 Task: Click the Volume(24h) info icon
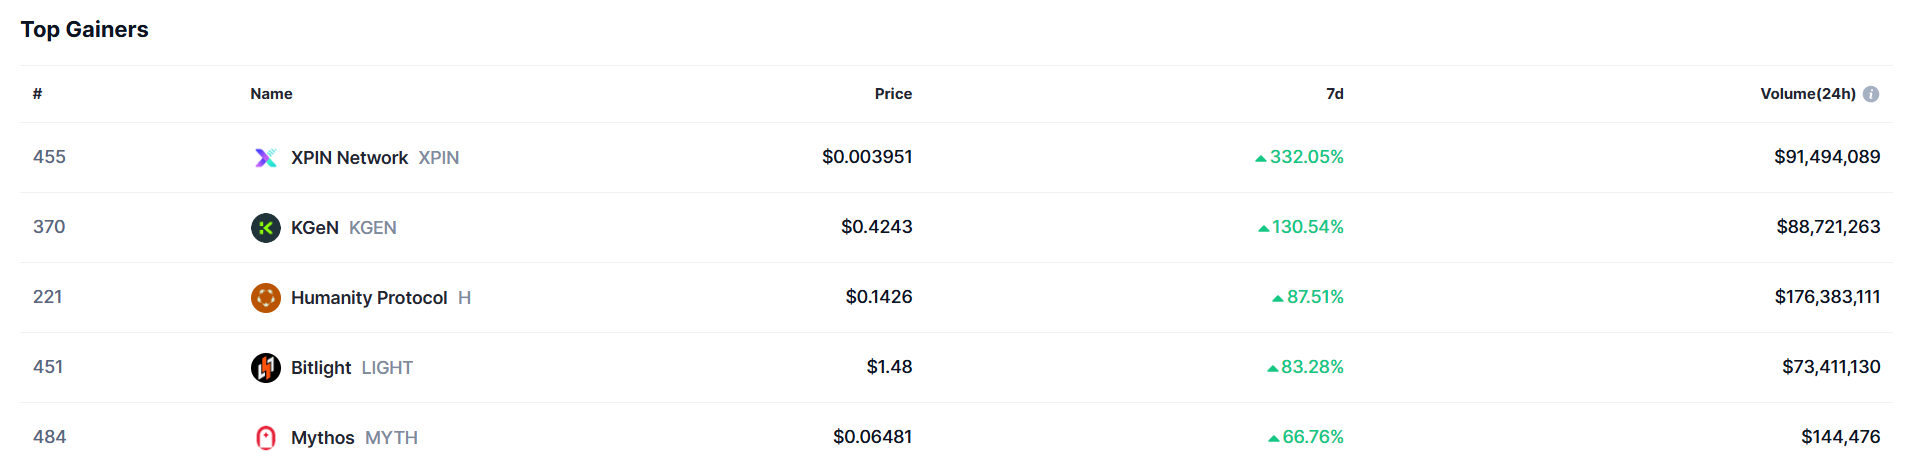(x=1871, y=94)
